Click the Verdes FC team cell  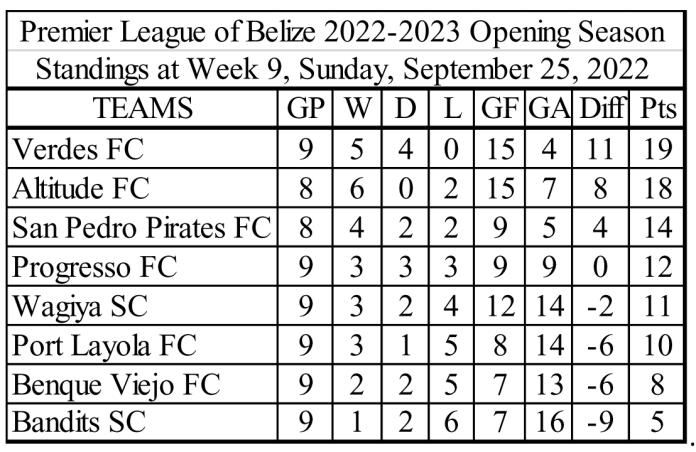click(142, 149)
